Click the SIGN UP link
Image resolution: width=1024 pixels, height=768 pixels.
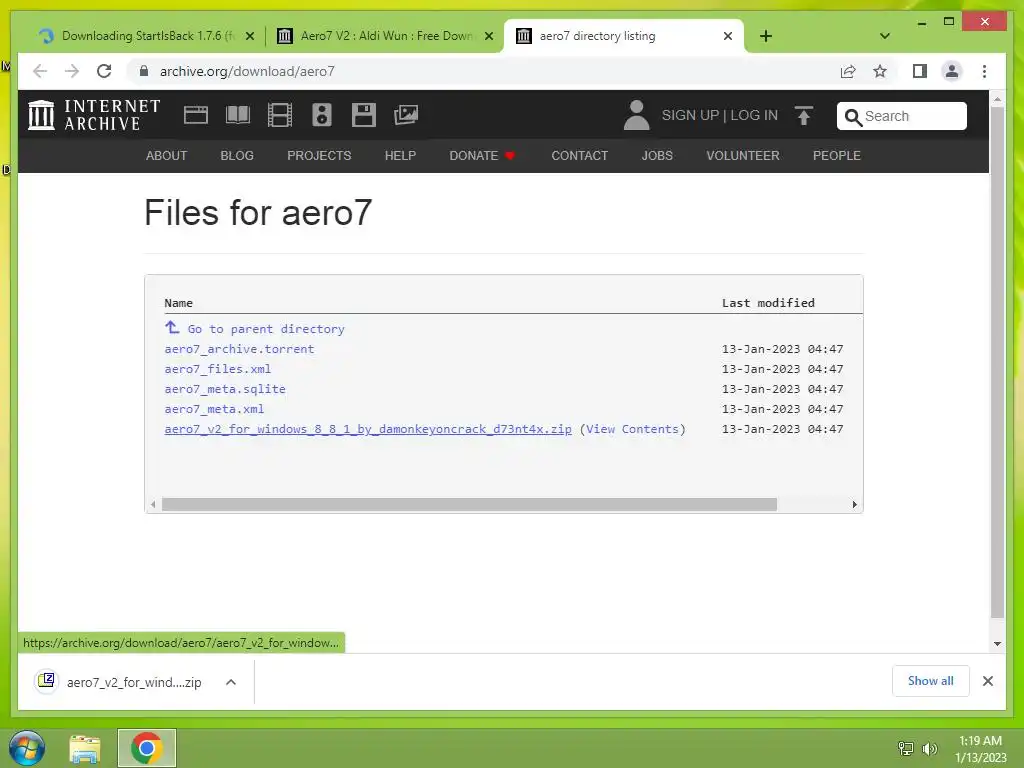[x=690, y=115]
